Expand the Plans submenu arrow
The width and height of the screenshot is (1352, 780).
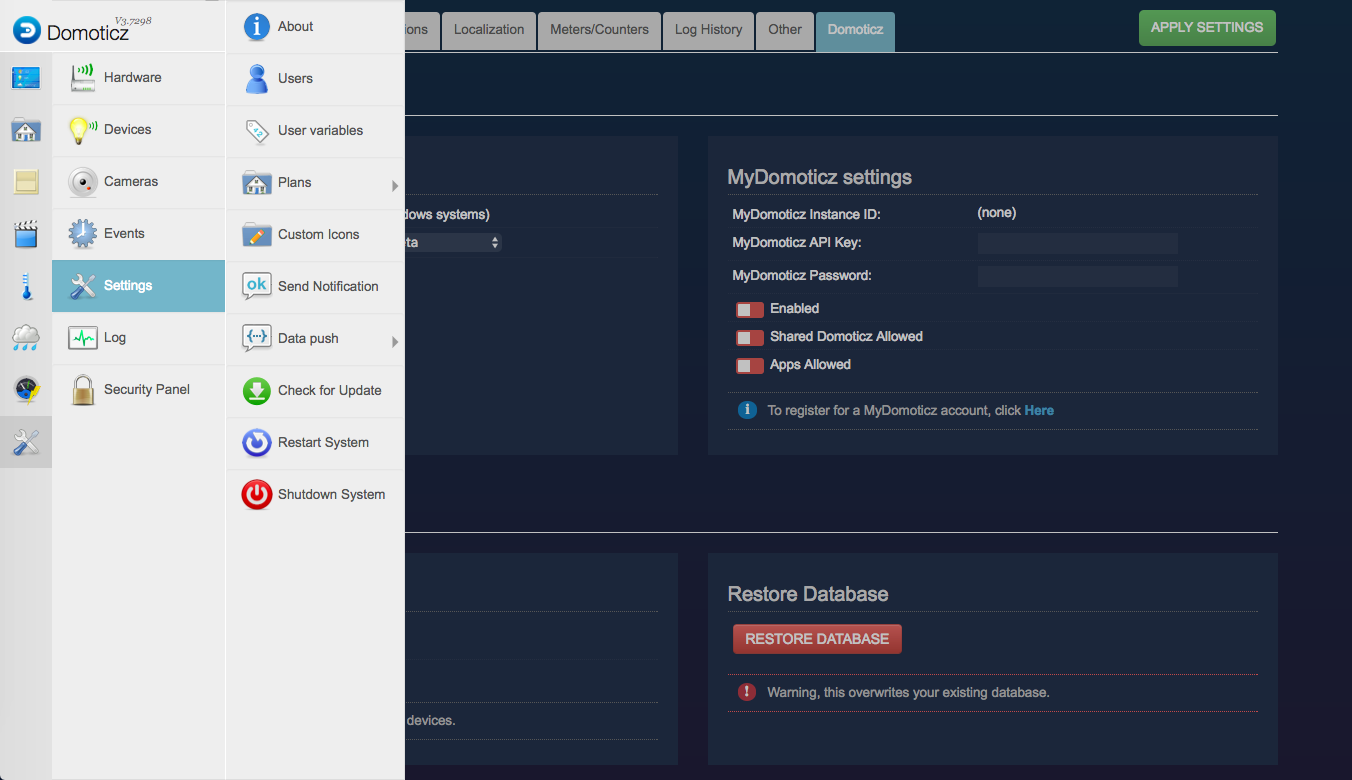[x=395, y=186]
